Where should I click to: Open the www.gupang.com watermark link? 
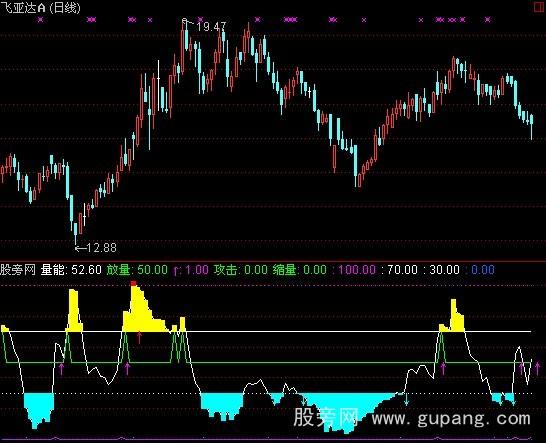451,418
